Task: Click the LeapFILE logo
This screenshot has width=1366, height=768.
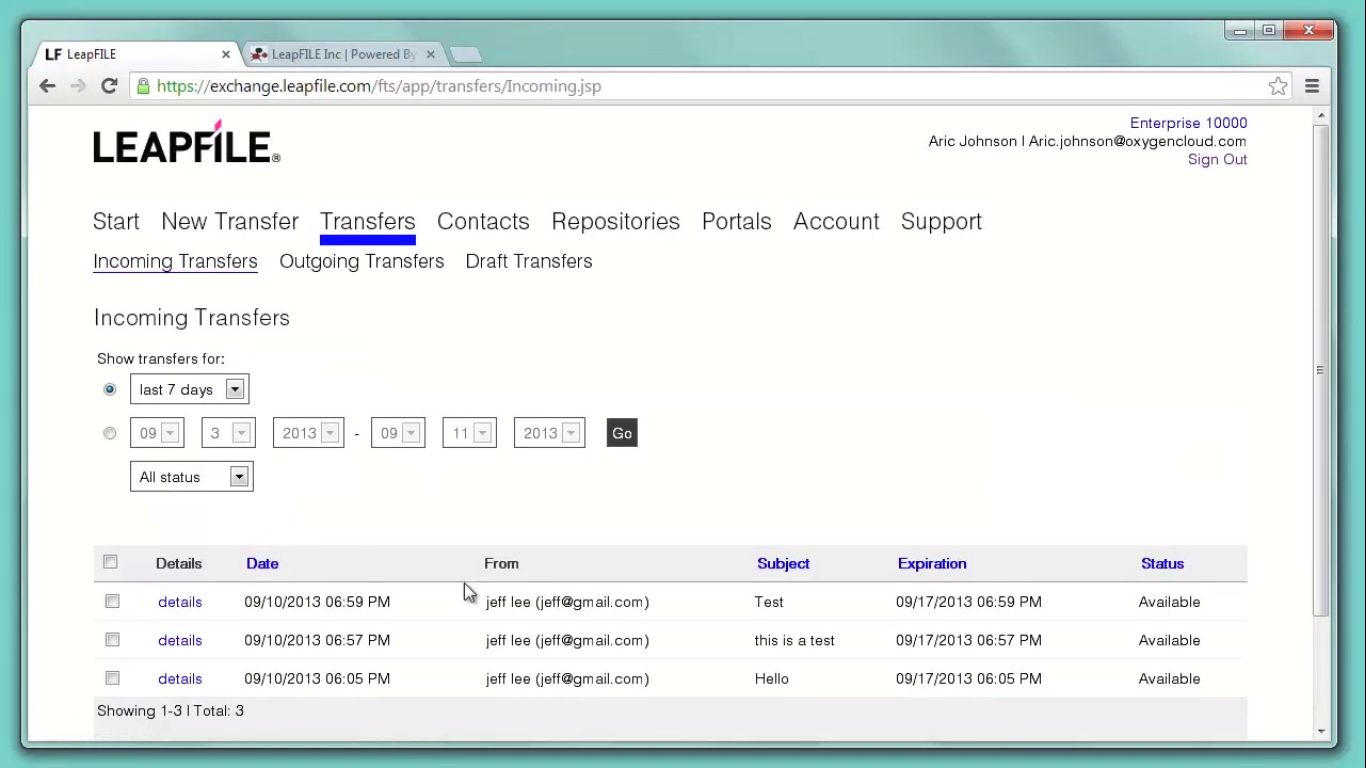Action: point(187,142)
